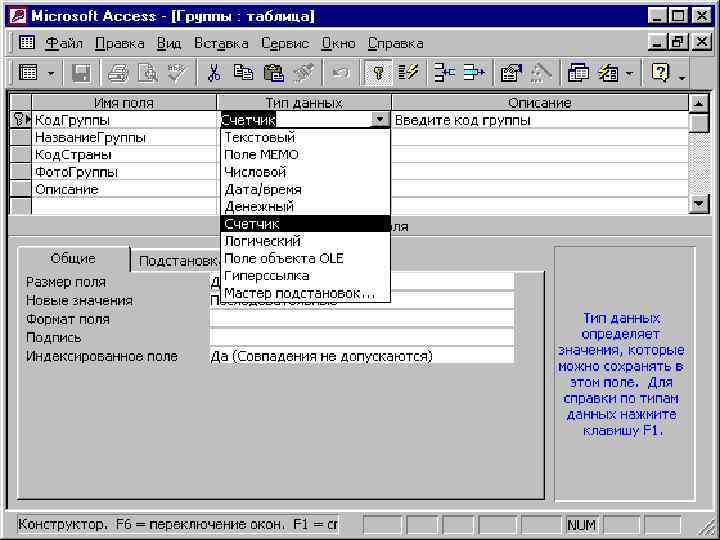Click the Print icon in toolbar
The height and width of the screenshot is (540, 720).
coord(118,73)
